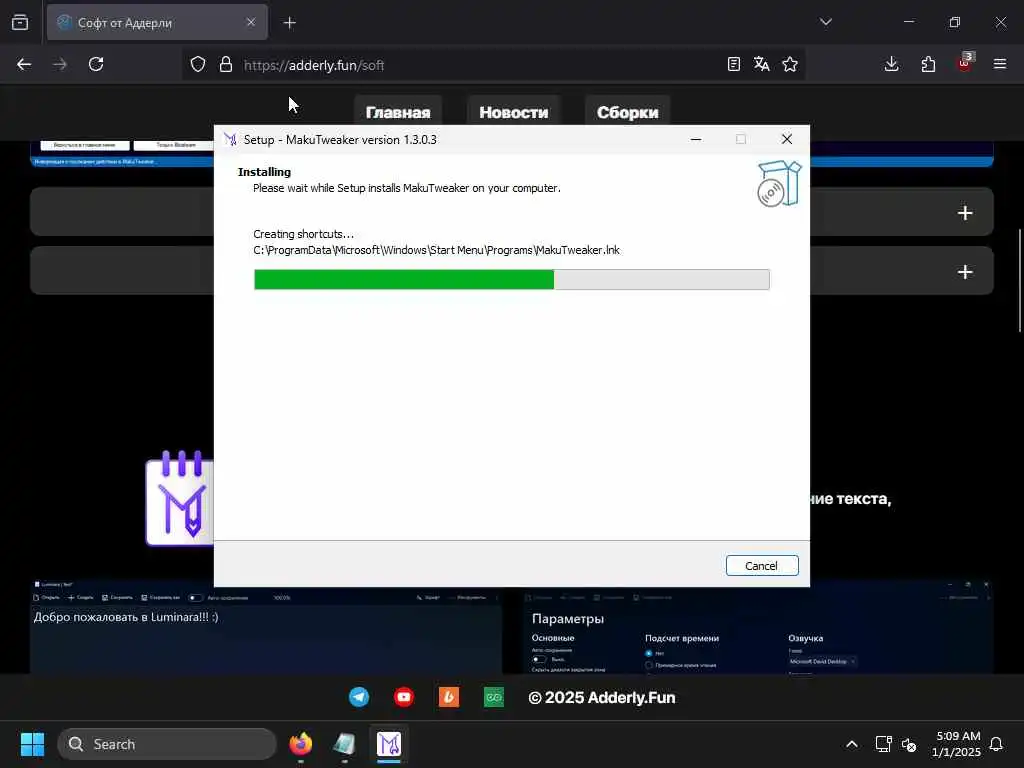This screenshot has height=768, width=1024.
Task: Open a new browser tab
Action: click(x=289, y=23)
